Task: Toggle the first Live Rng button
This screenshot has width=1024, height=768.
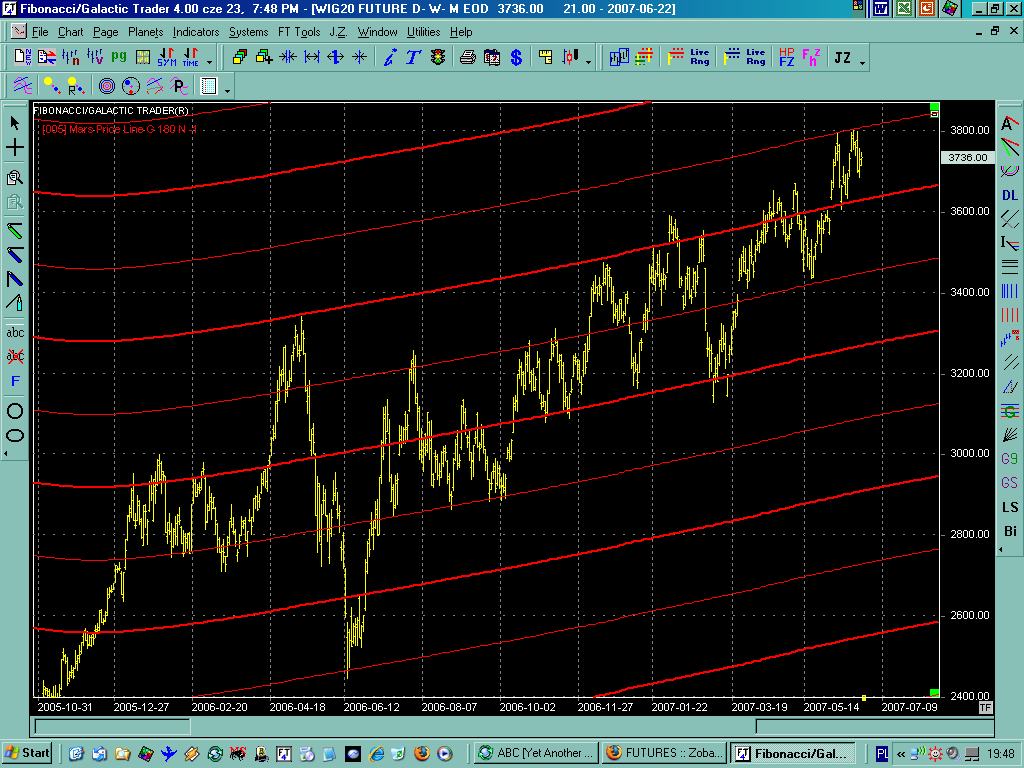Action: tap(699, 57)
